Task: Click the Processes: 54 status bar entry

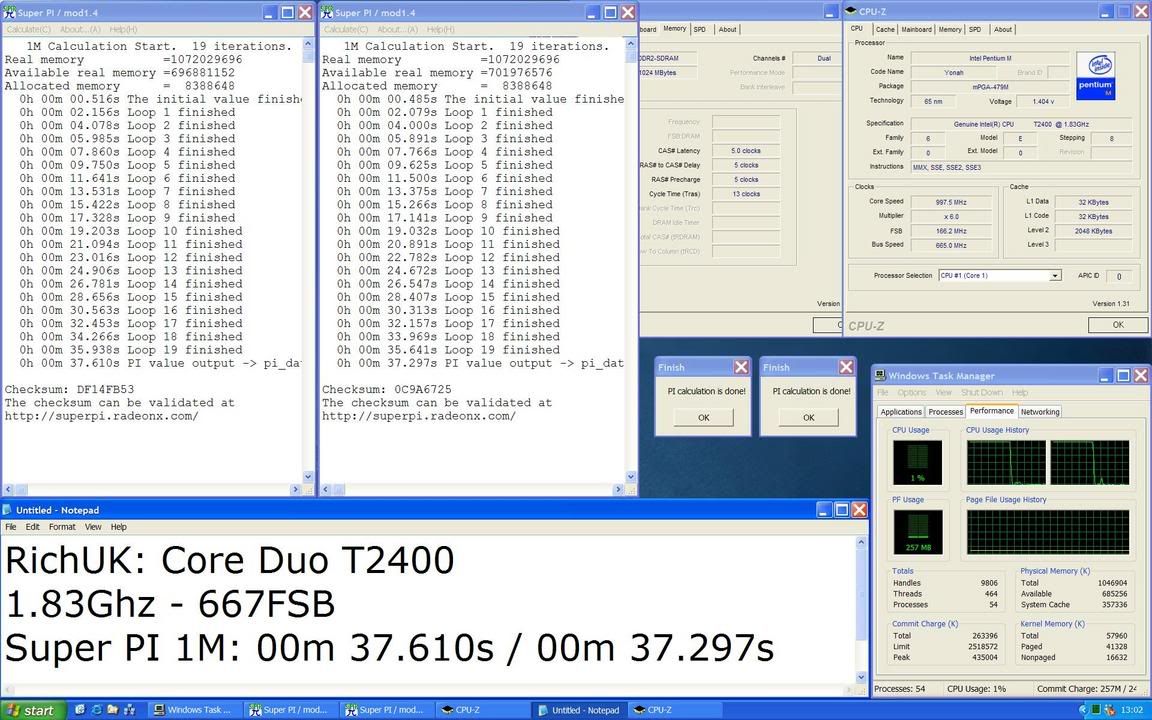Action: (900, 688)
